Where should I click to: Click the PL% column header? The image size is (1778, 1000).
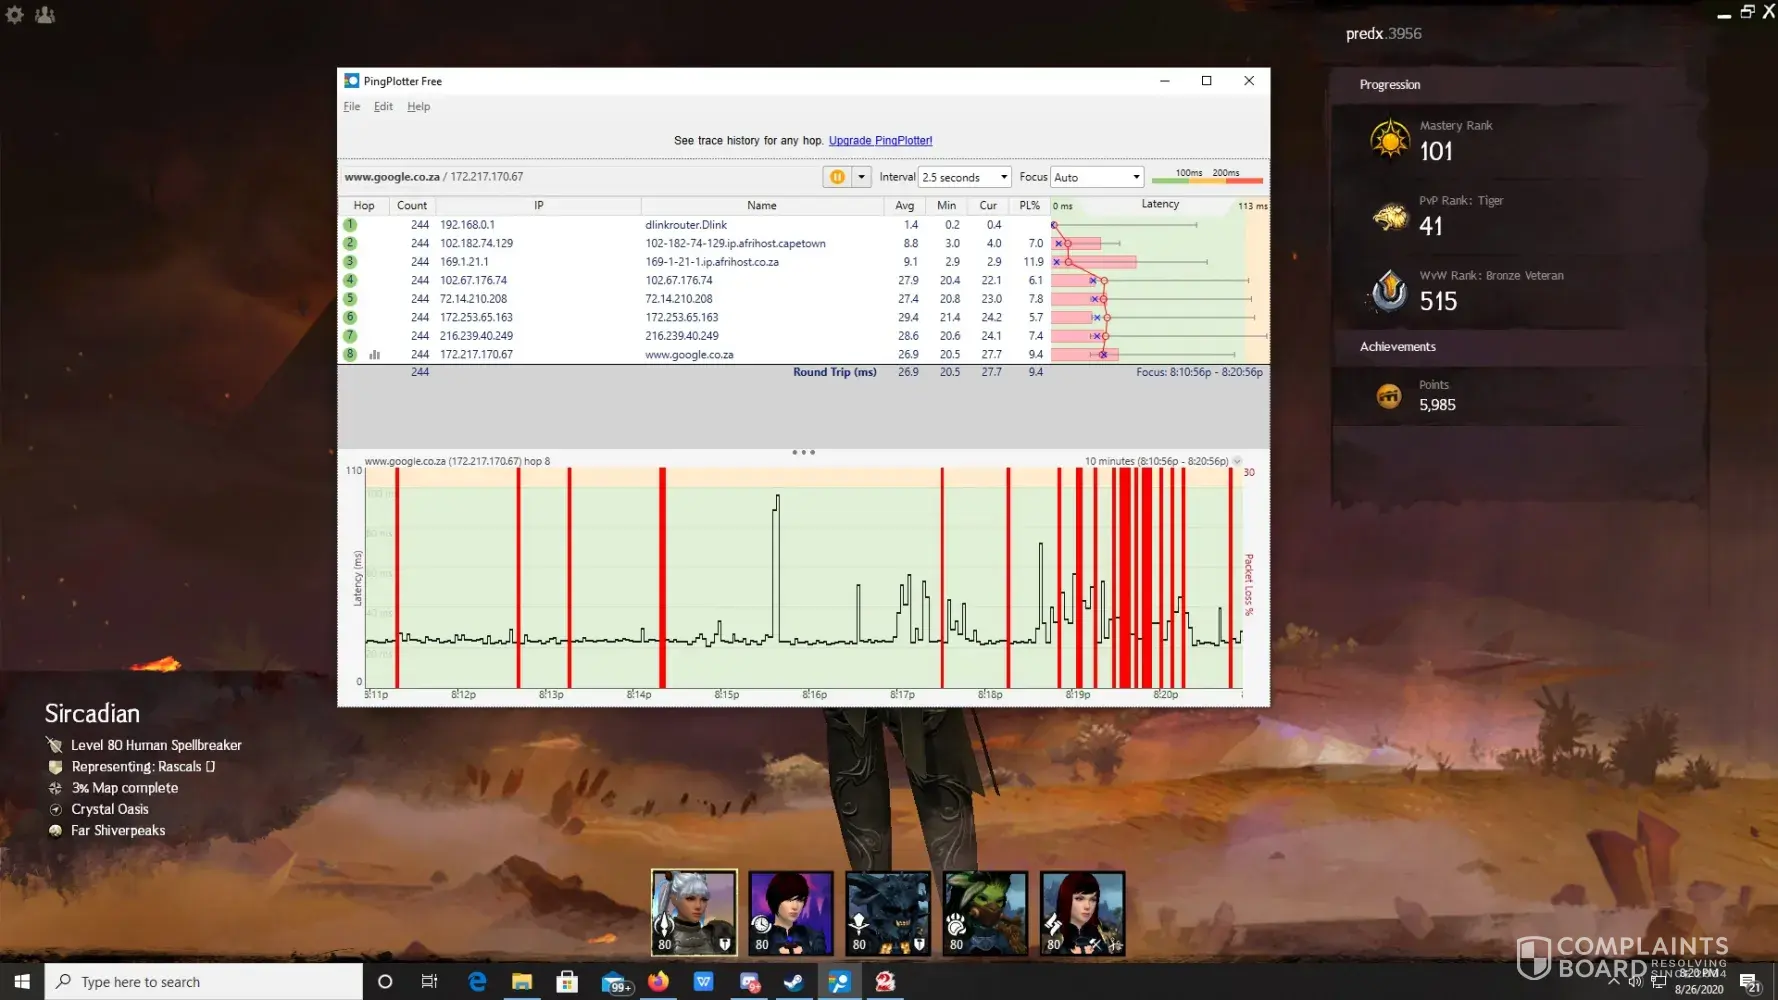tap(1029, 206)
